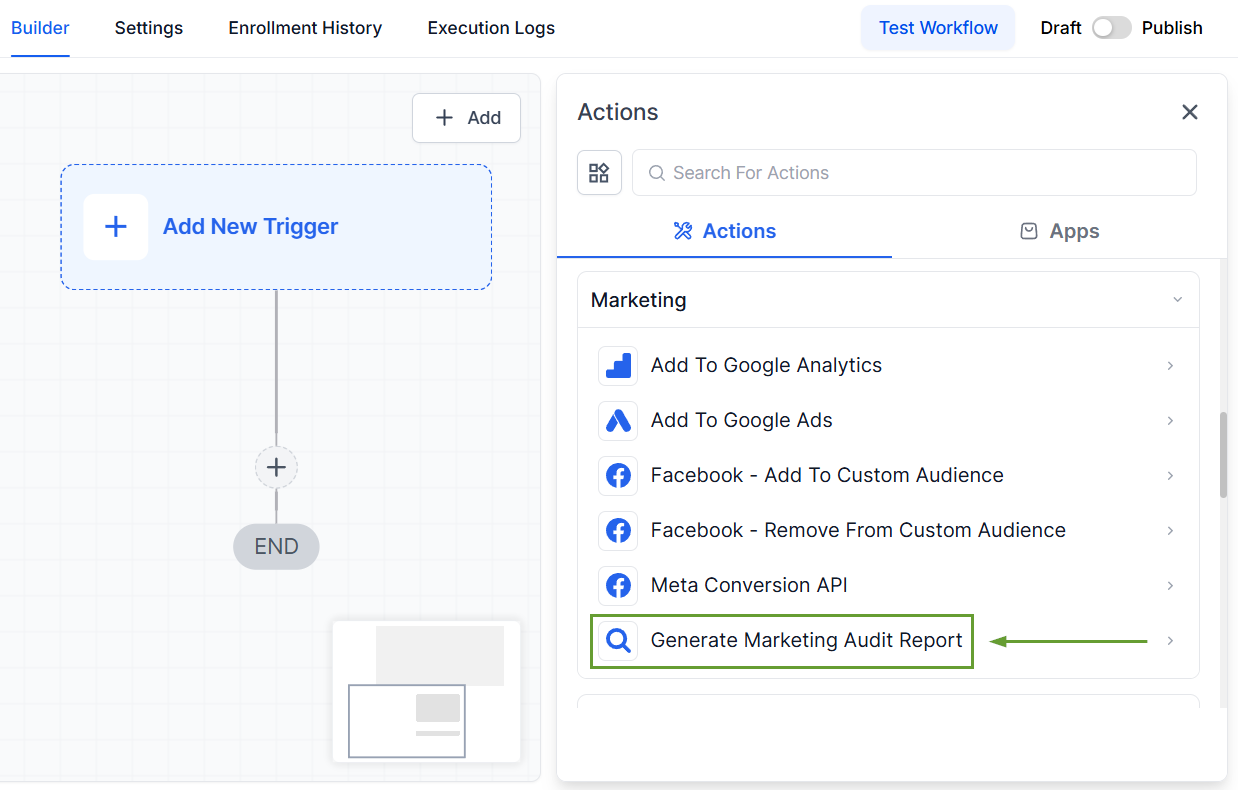Click the Actions panel scrollbar
Image resolution: width=1238 pixels, height=790 pixels.
(1223, 455)
